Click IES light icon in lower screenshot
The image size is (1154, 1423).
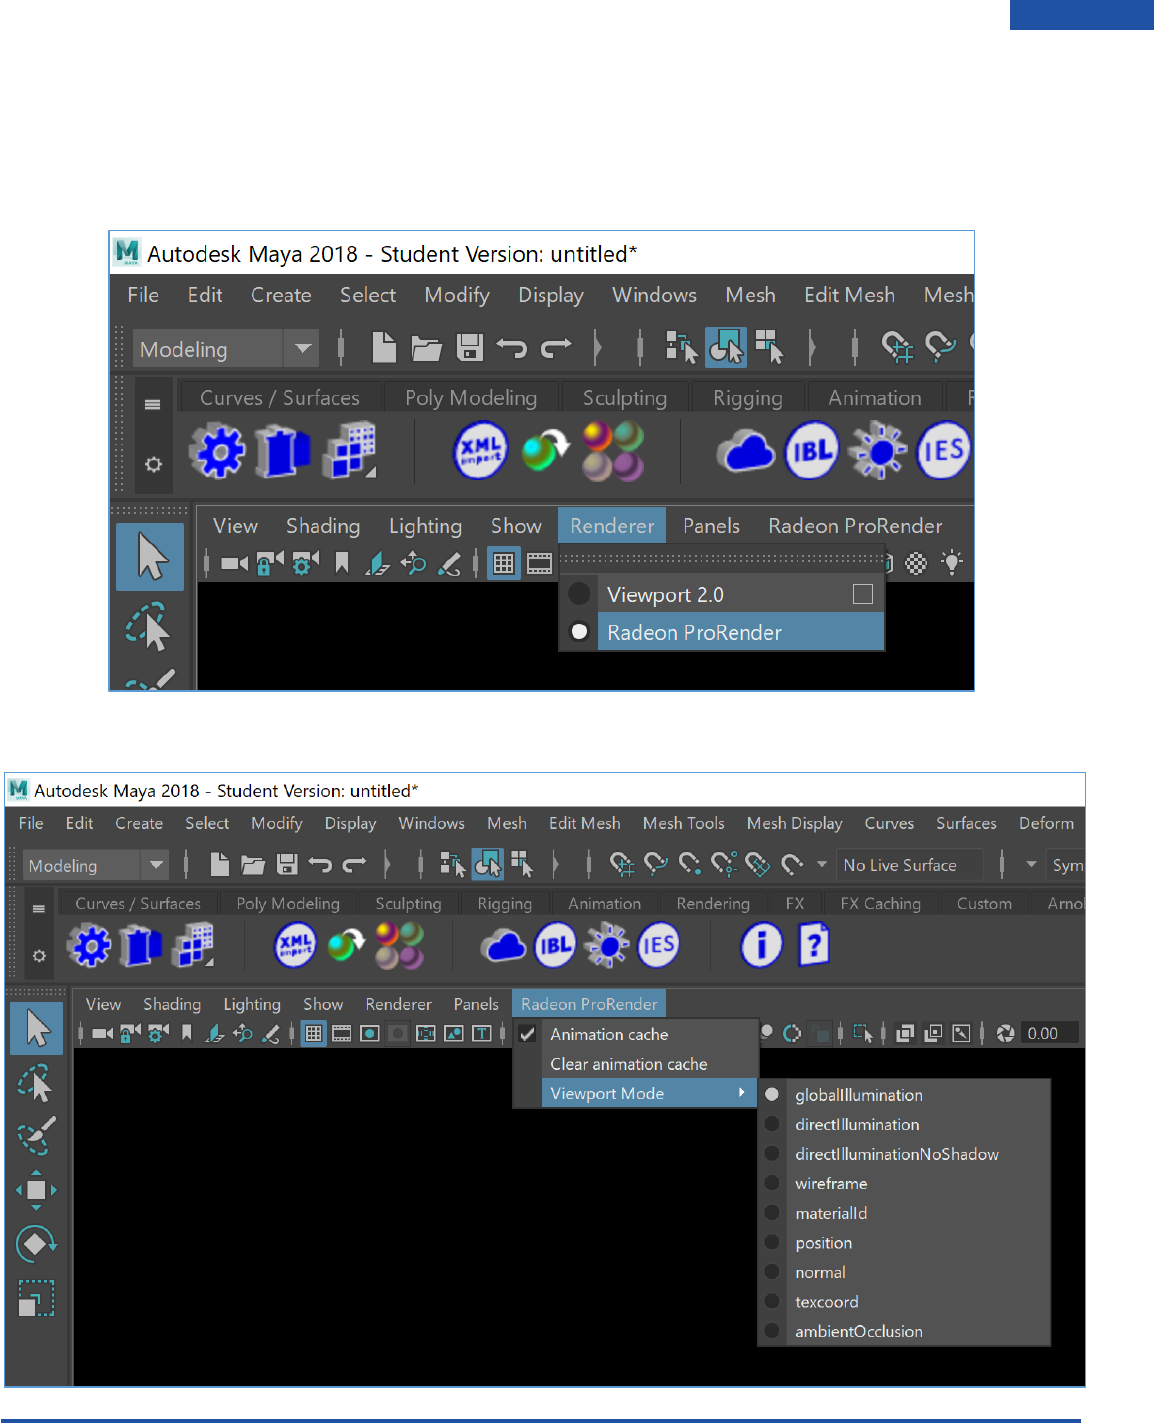658,945
